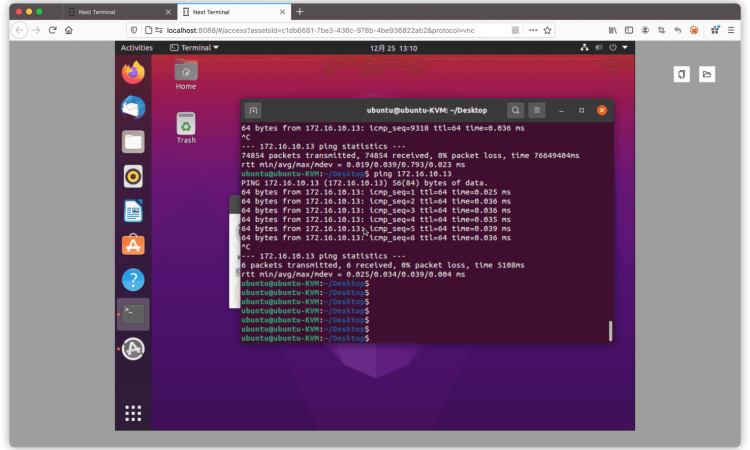The width and height of the screenshot is (750, 450).
Task: Open the Firefox library icon
Action: click(612, 30)
